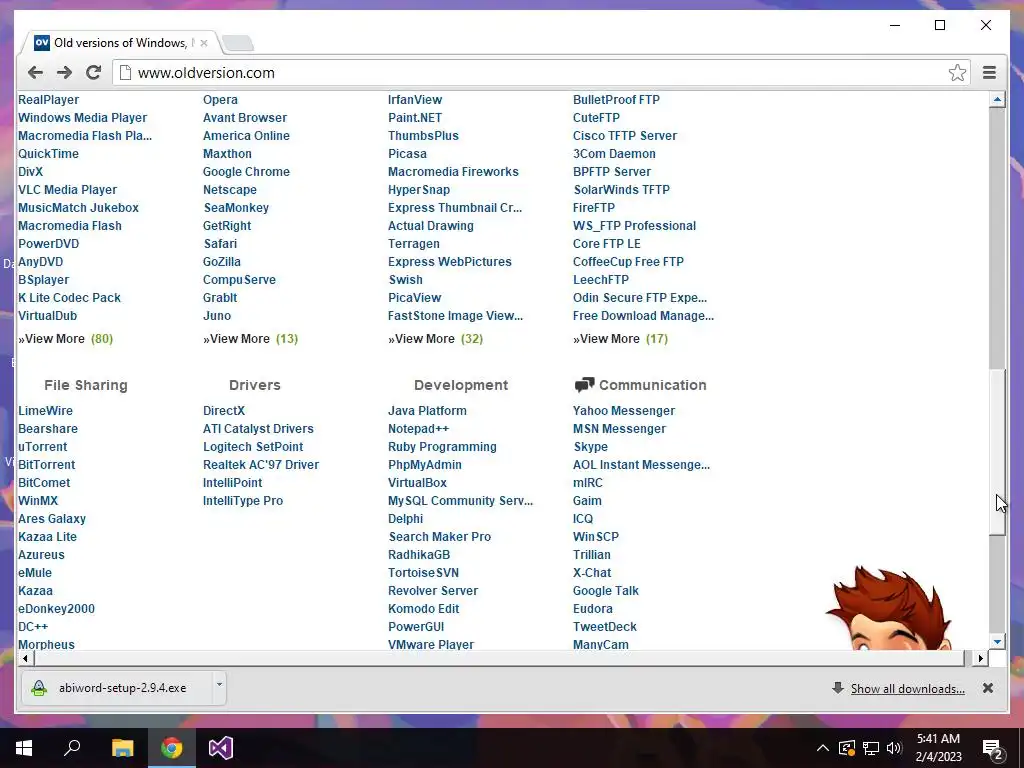The width and height of the screenshot is (1024, 768).
Task: Open the Yahoo Messenger link
Action: pos(624,411)
